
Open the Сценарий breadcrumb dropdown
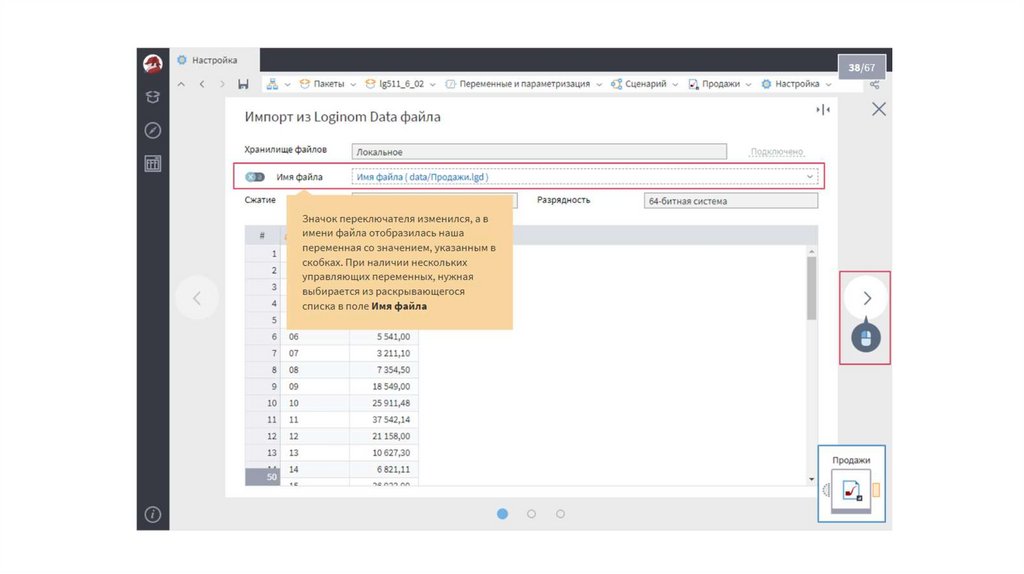click(x=675, y=85)
